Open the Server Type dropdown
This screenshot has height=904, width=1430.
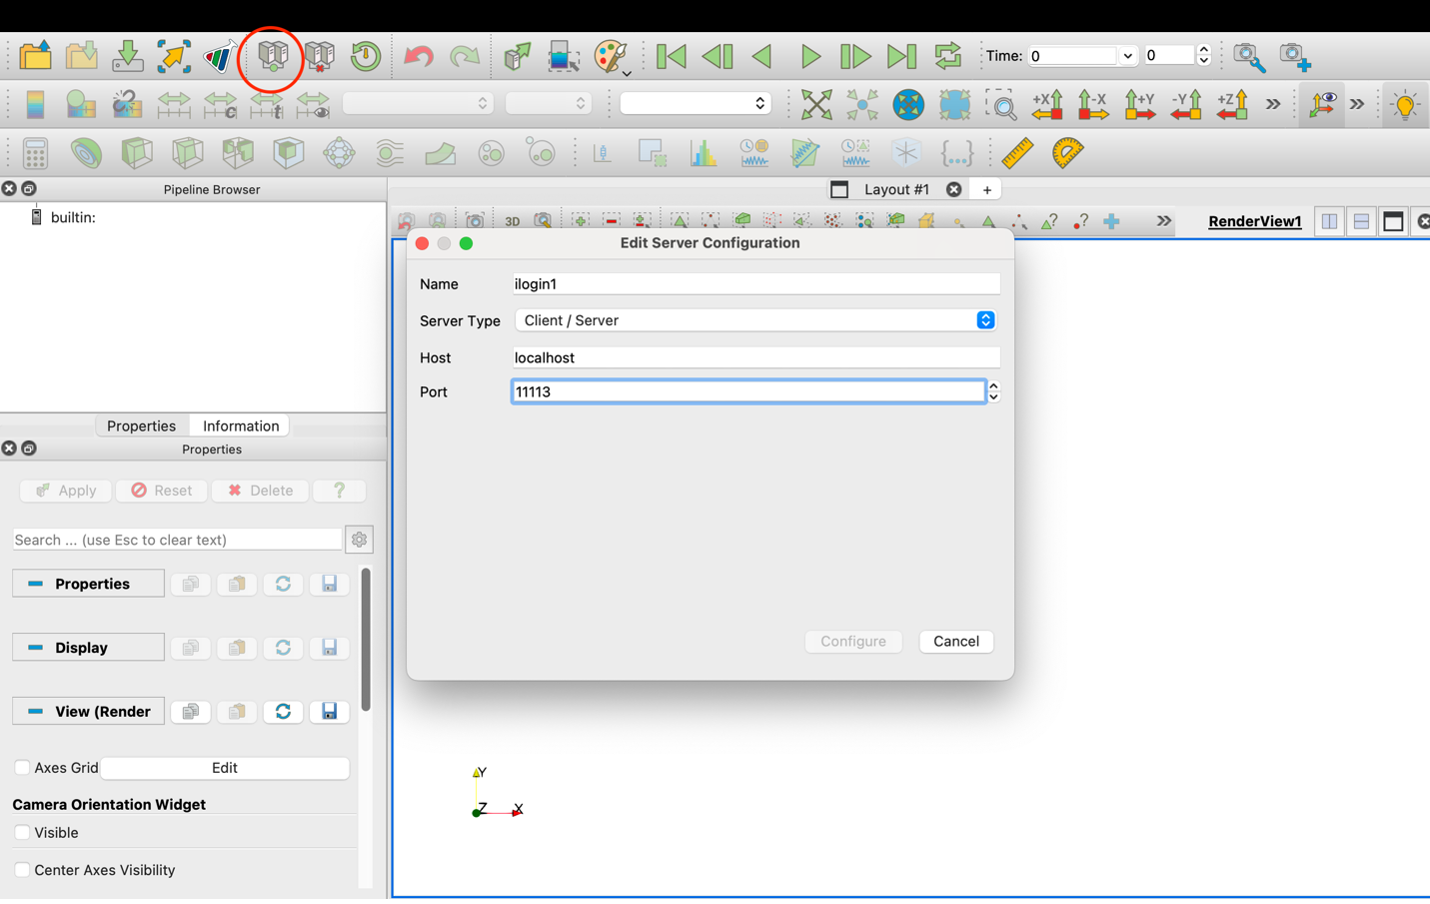click(755, 320)
